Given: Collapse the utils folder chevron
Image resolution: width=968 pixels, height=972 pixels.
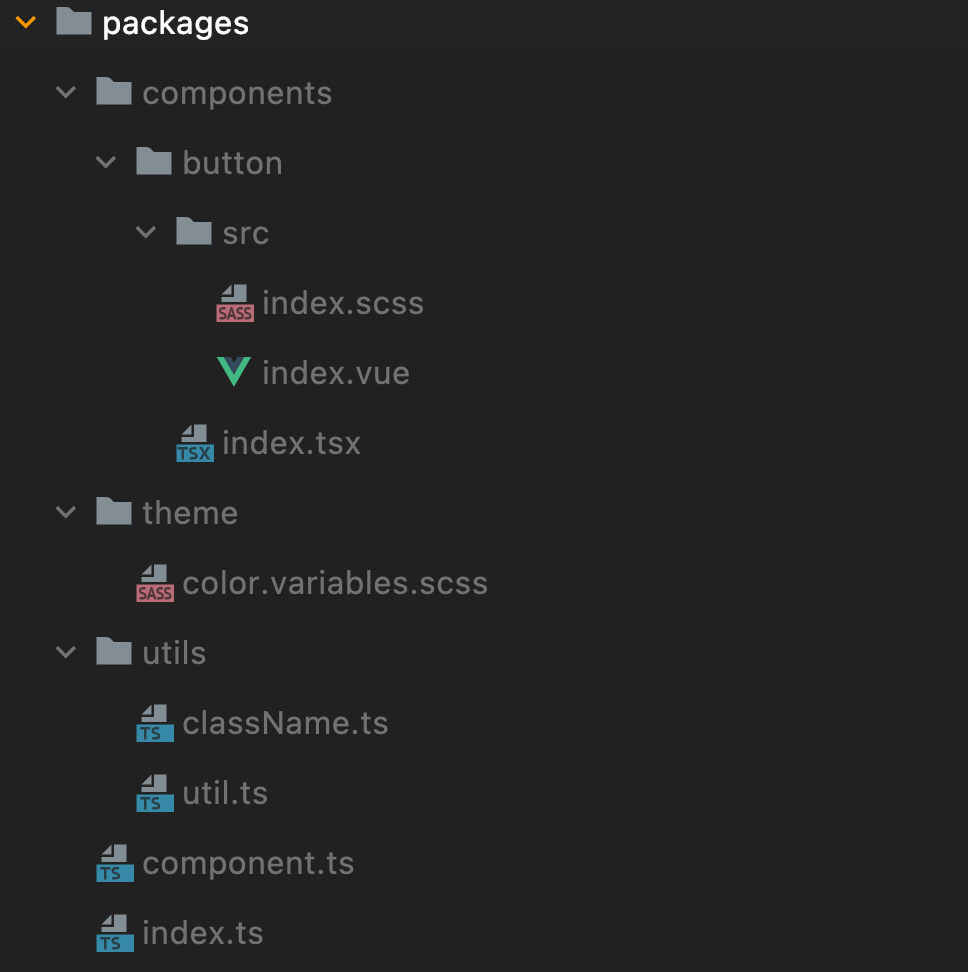Looking at the screenshot, I should tap(66, 653).
